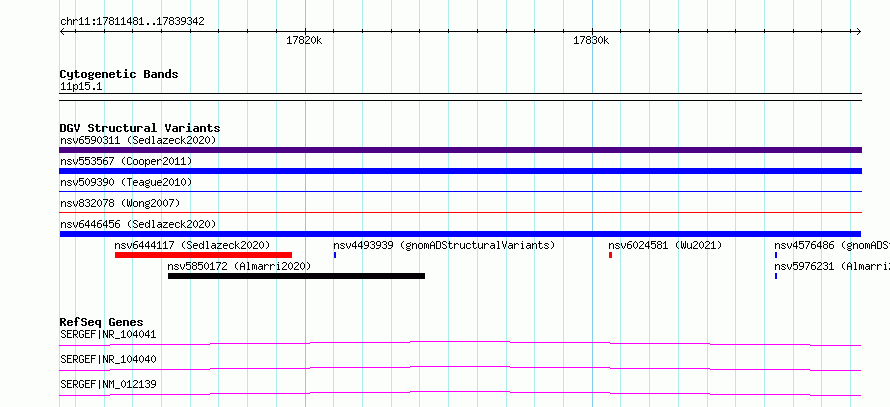Viewport: 890px width, 407px height.
Task: Click the RefSeq Genes track title
Action: (102, 322)
